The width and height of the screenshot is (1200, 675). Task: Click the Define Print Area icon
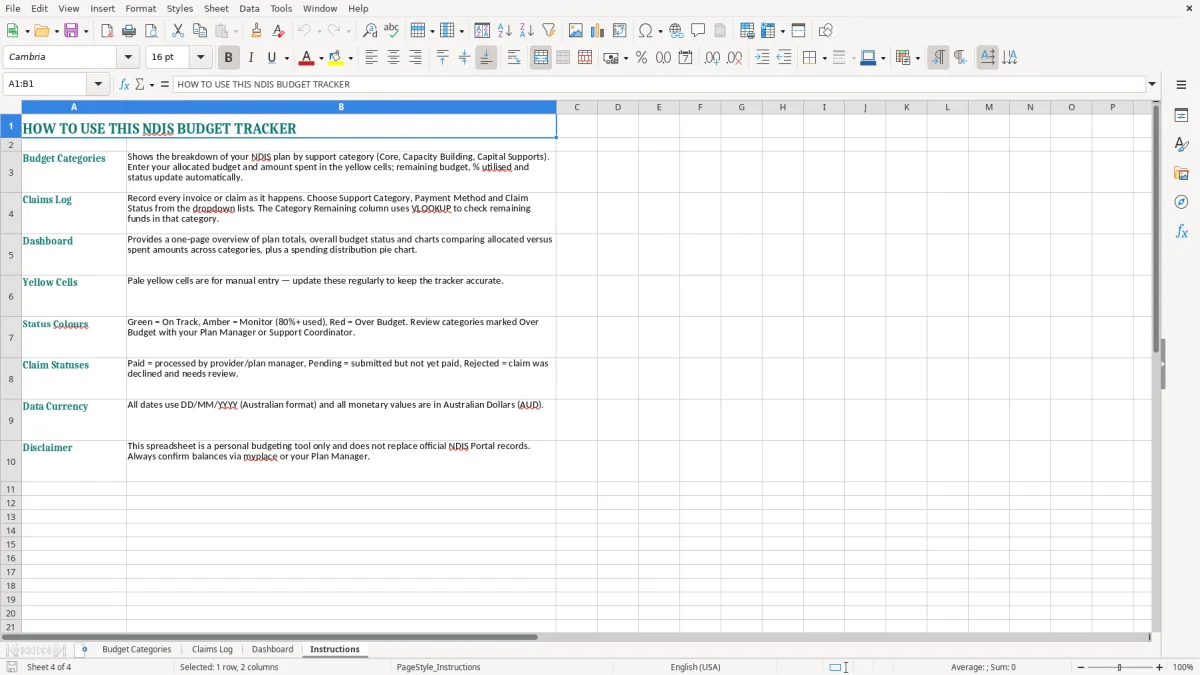(x=747, y=31)
